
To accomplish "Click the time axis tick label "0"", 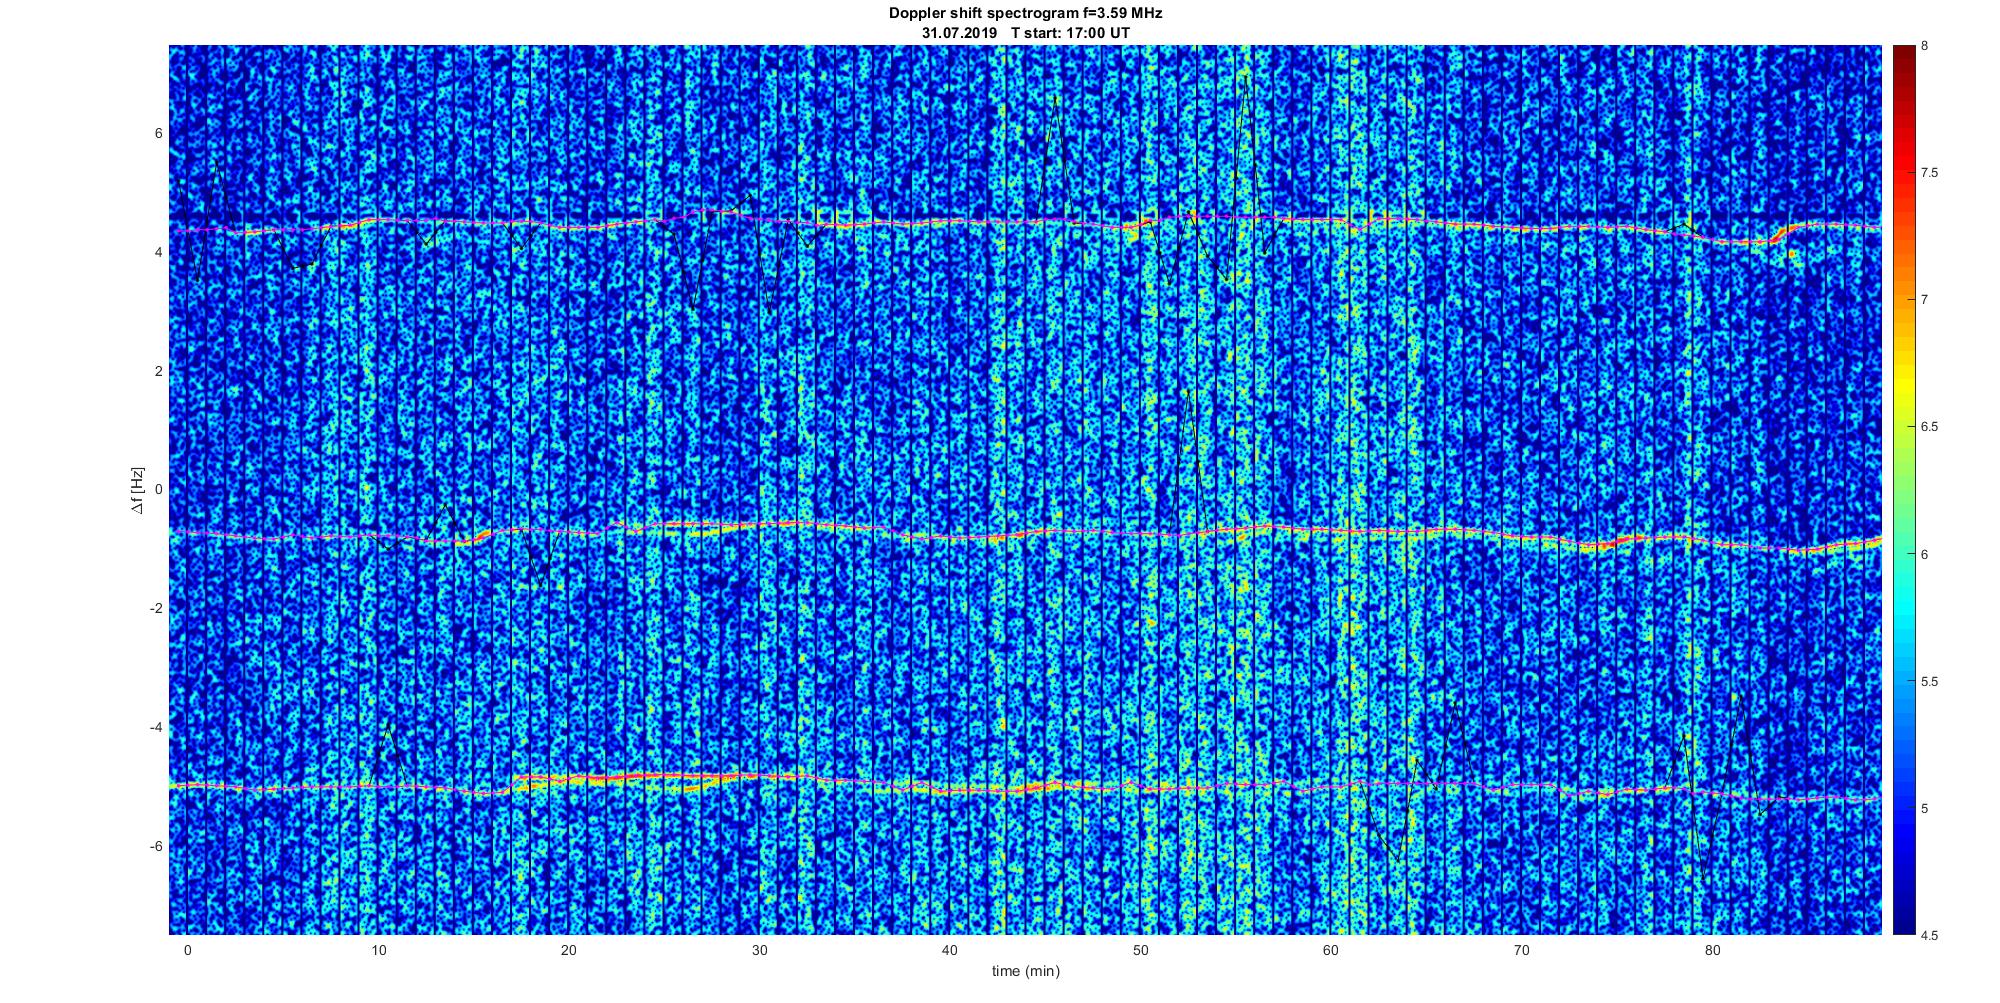I will 187,950.
